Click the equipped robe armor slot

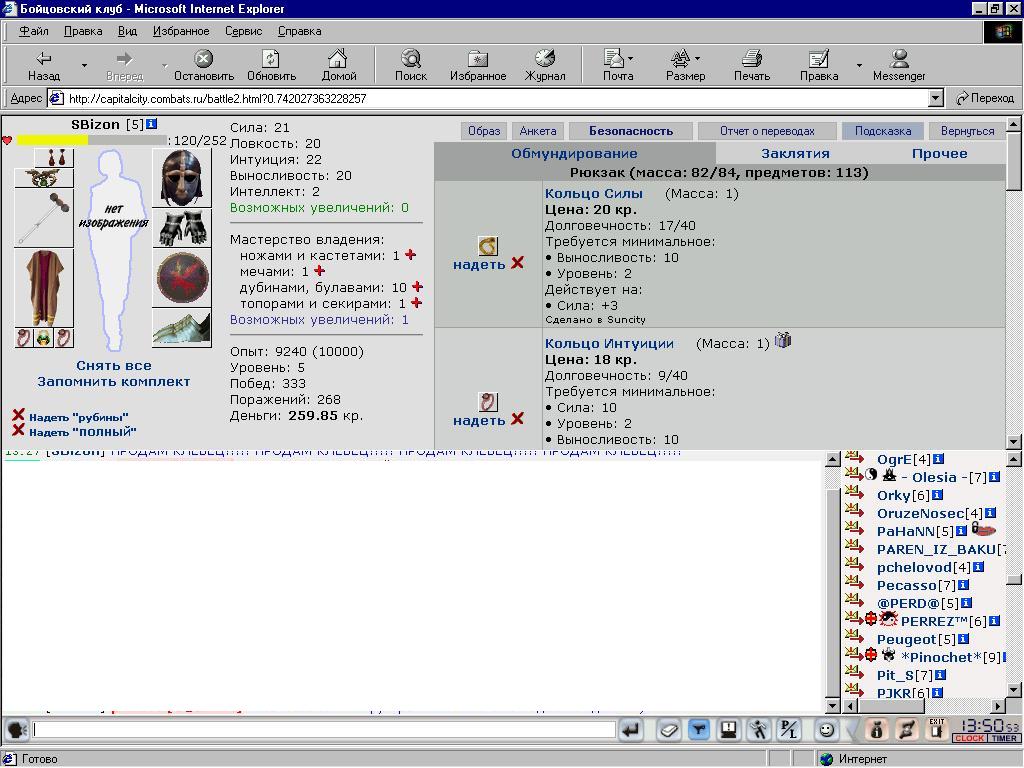[x=44, y=287]
